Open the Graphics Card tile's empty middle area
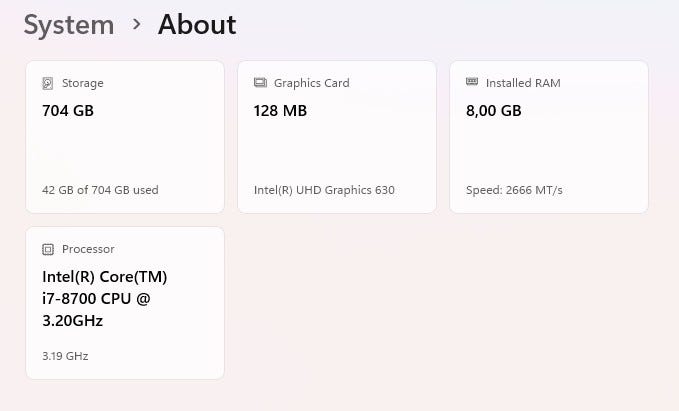 point(336,150)
